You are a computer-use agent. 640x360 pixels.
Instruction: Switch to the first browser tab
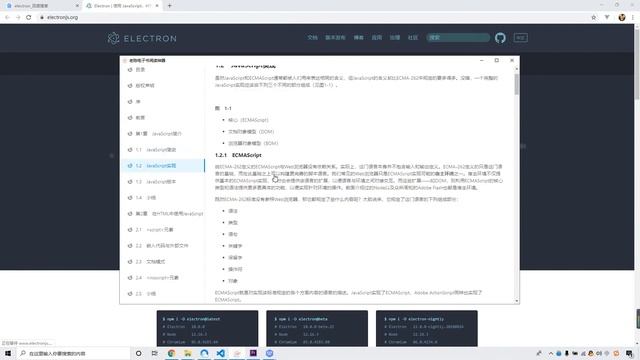click(x=41, y=6)
